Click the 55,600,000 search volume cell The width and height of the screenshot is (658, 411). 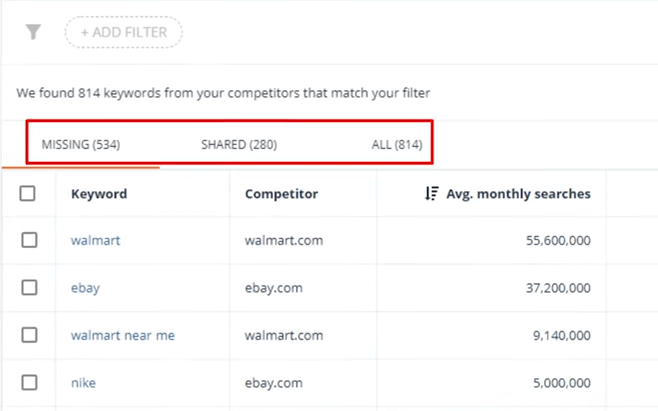click(x=558, y=240)
